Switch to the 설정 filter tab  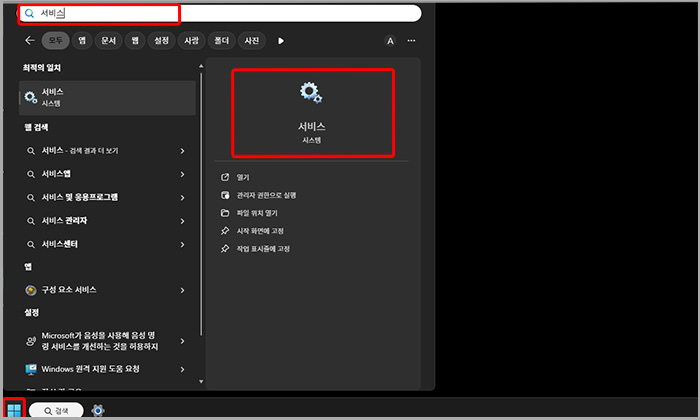(162, 41)
